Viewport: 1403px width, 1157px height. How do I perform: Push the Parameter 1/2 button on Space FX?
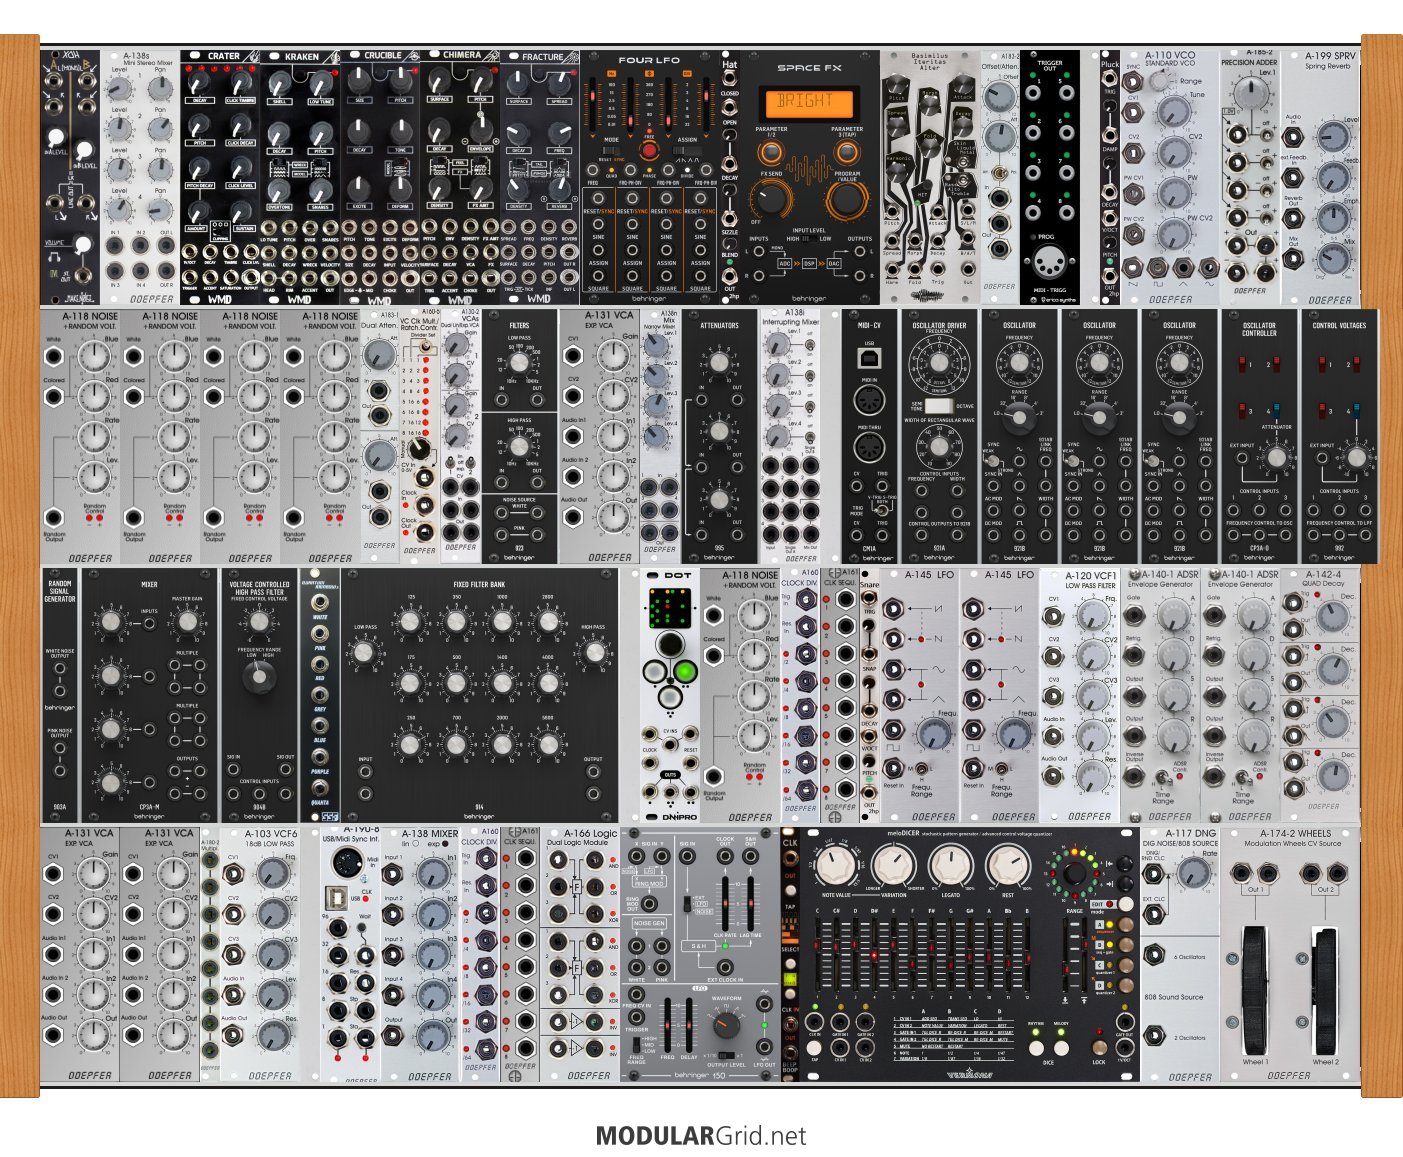coord(771,153)
